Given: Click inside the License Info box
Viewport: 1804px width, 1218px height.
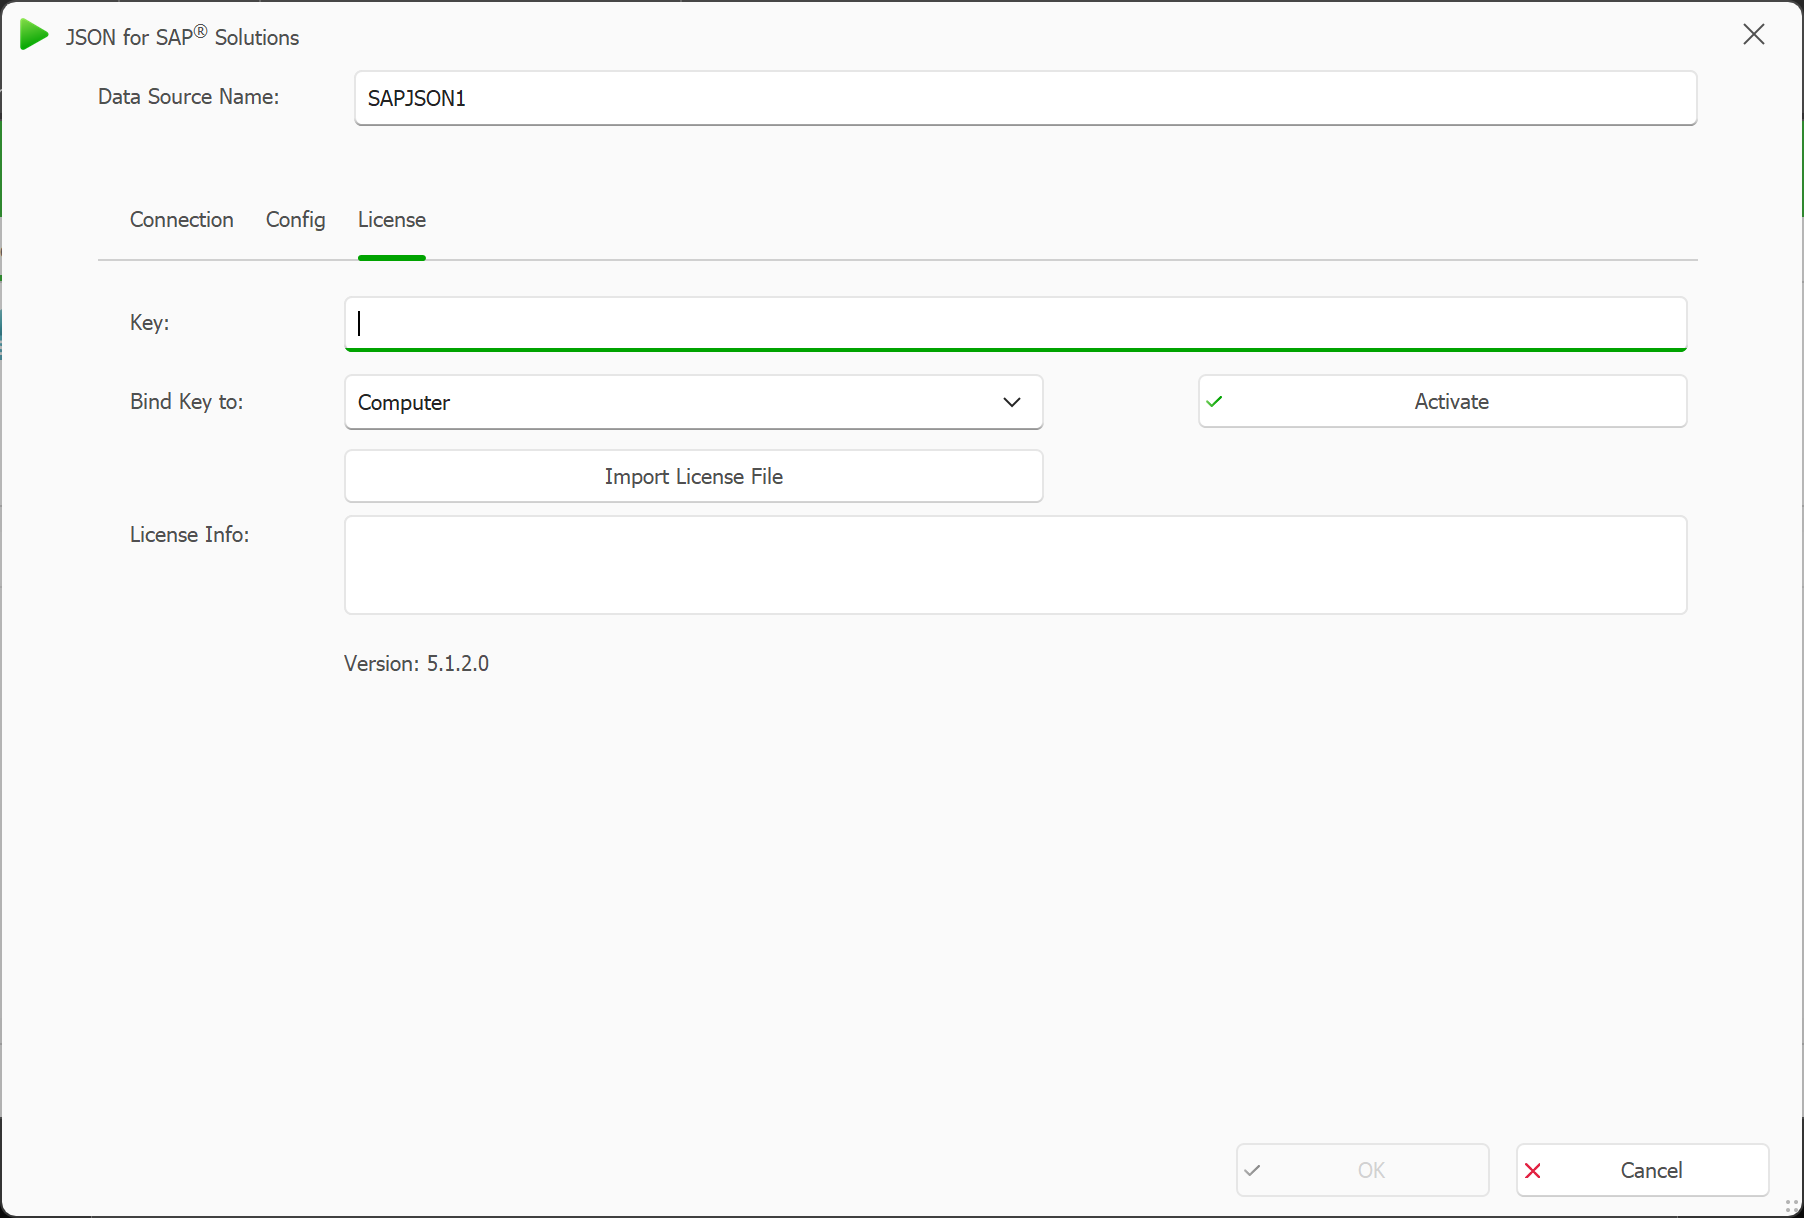Looking at the screenshot, I should (x=1015, y=565).
